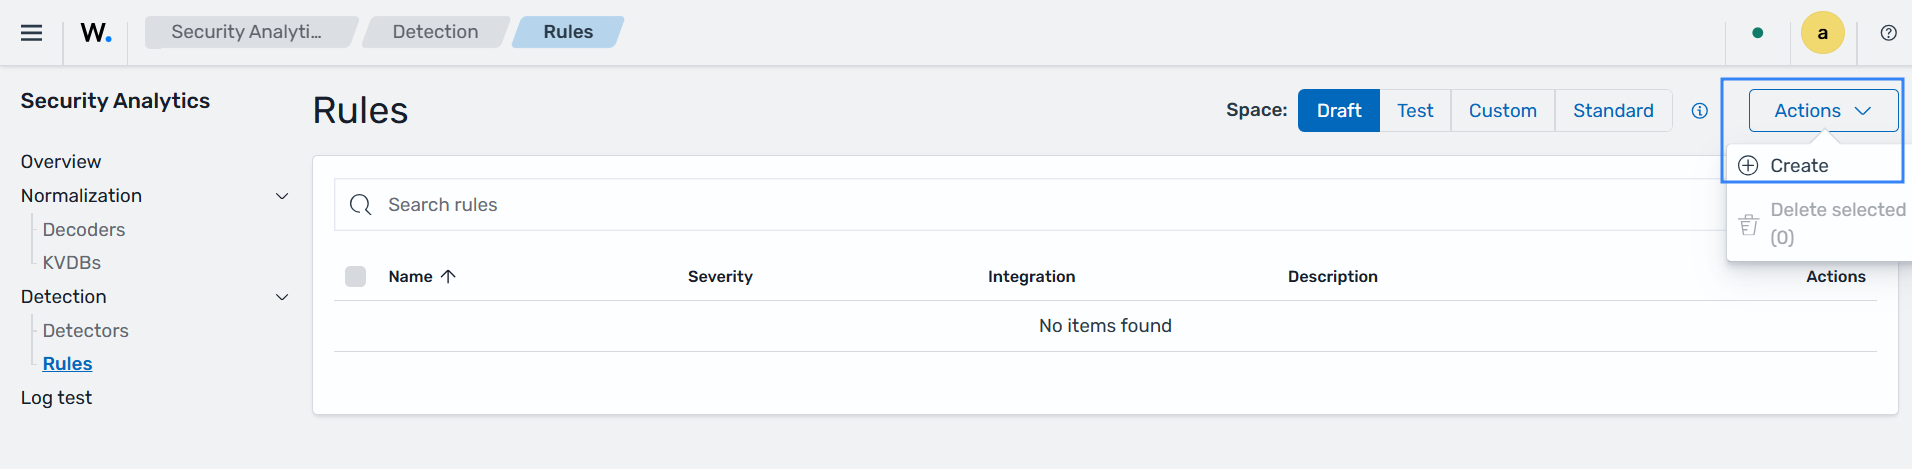Open Log test page
The width and height of the screenshot is (1912, 469).
pos(56,398)
